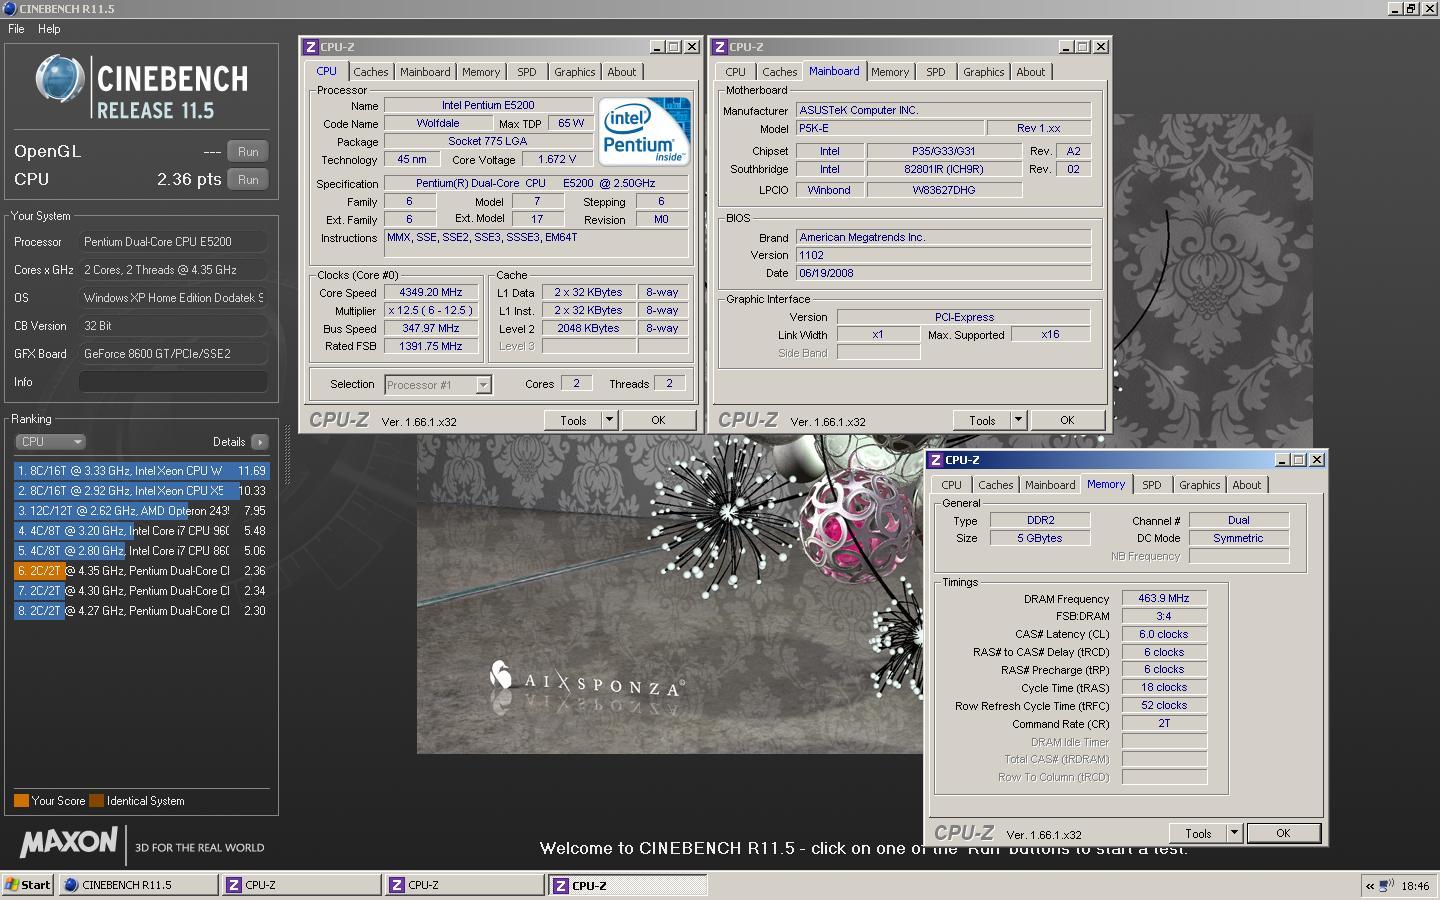Viewport: 1440px width, 900px height.
Task: Click the Info input field
Action: 173,382
